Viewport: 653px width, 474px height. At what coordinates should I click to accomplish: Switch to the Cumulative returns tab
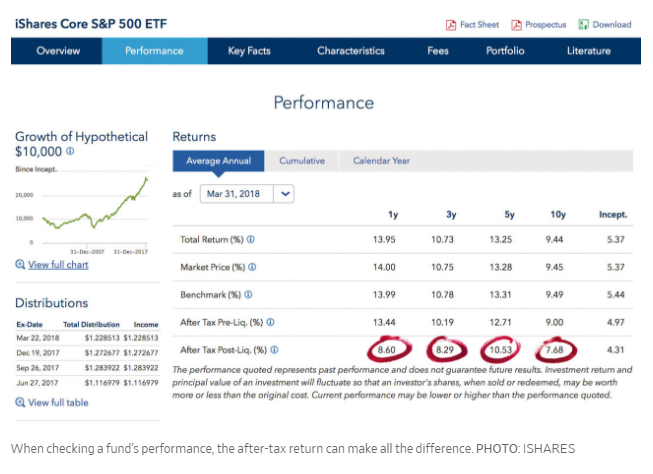click(x=301, y=161)
